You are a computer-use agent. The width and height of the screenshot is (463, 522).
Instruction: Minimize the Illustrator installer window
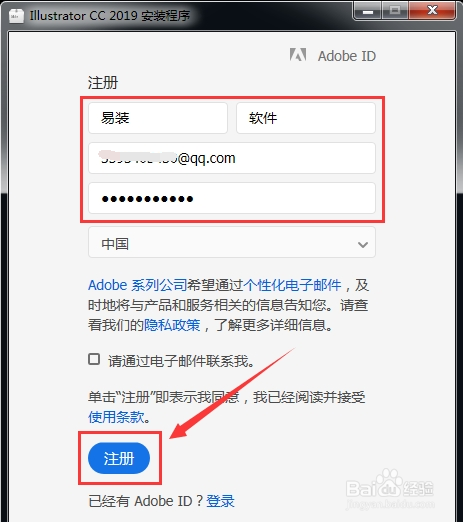[368, 12]
